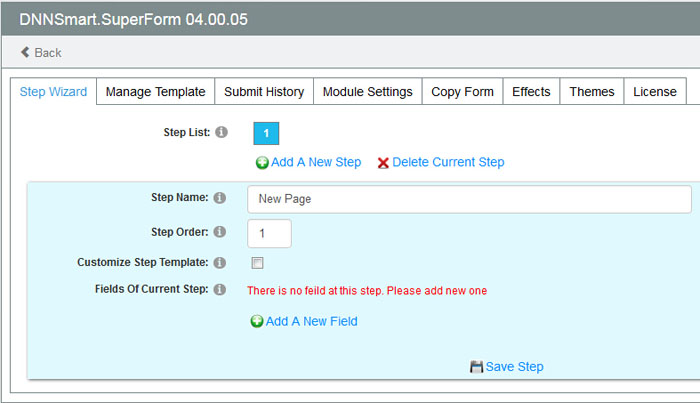Viewport: 700px width, 403px height.
Task: Click Add A New Step link
Action: click(x=316, y=162)
